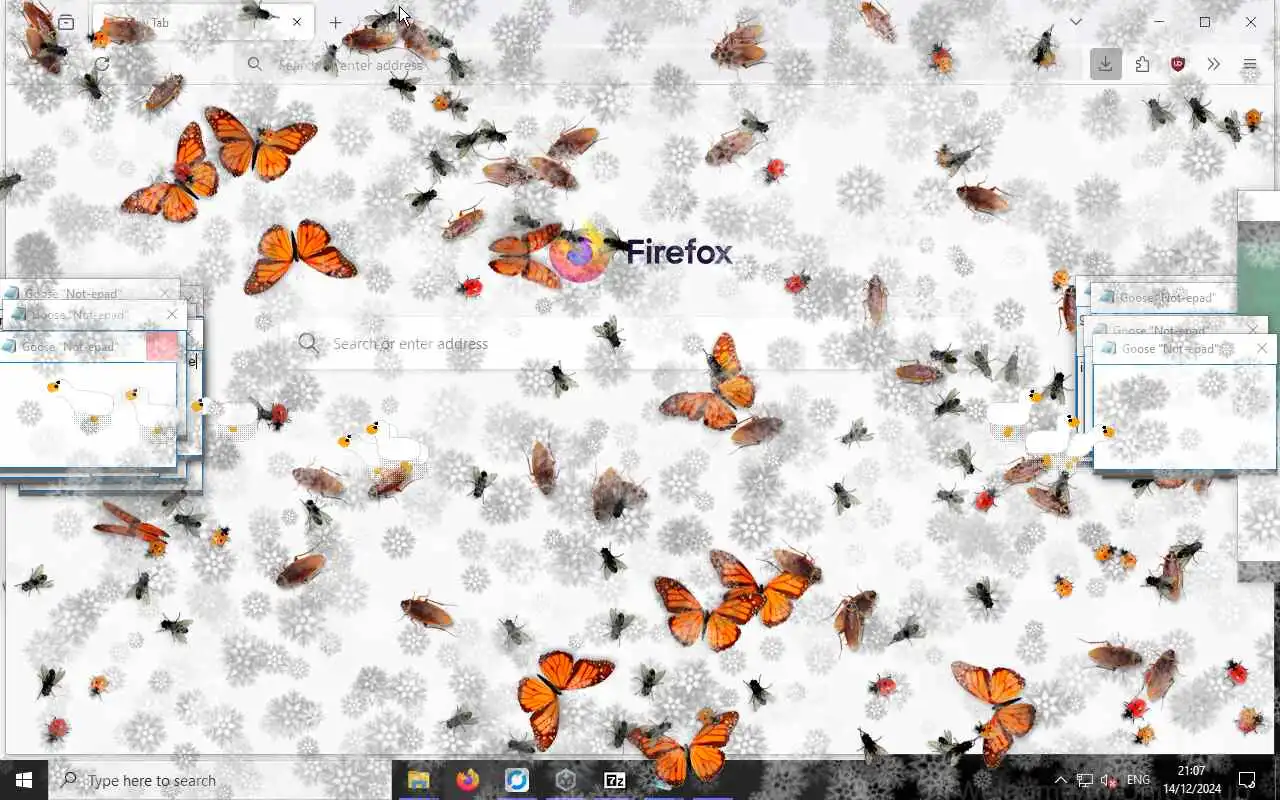
Task: Close the New Tab tab
Action: coord(297,22)
